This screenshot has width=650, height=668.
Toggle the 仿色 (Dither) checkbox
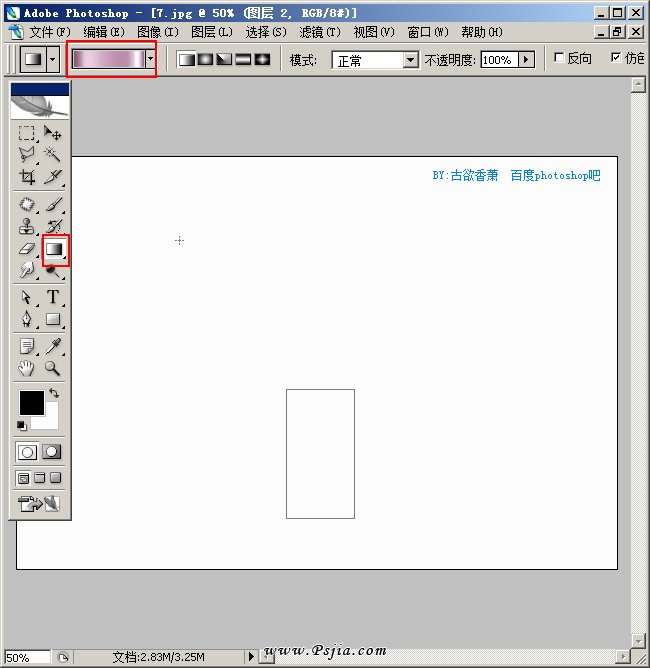(x=616, y=57)
